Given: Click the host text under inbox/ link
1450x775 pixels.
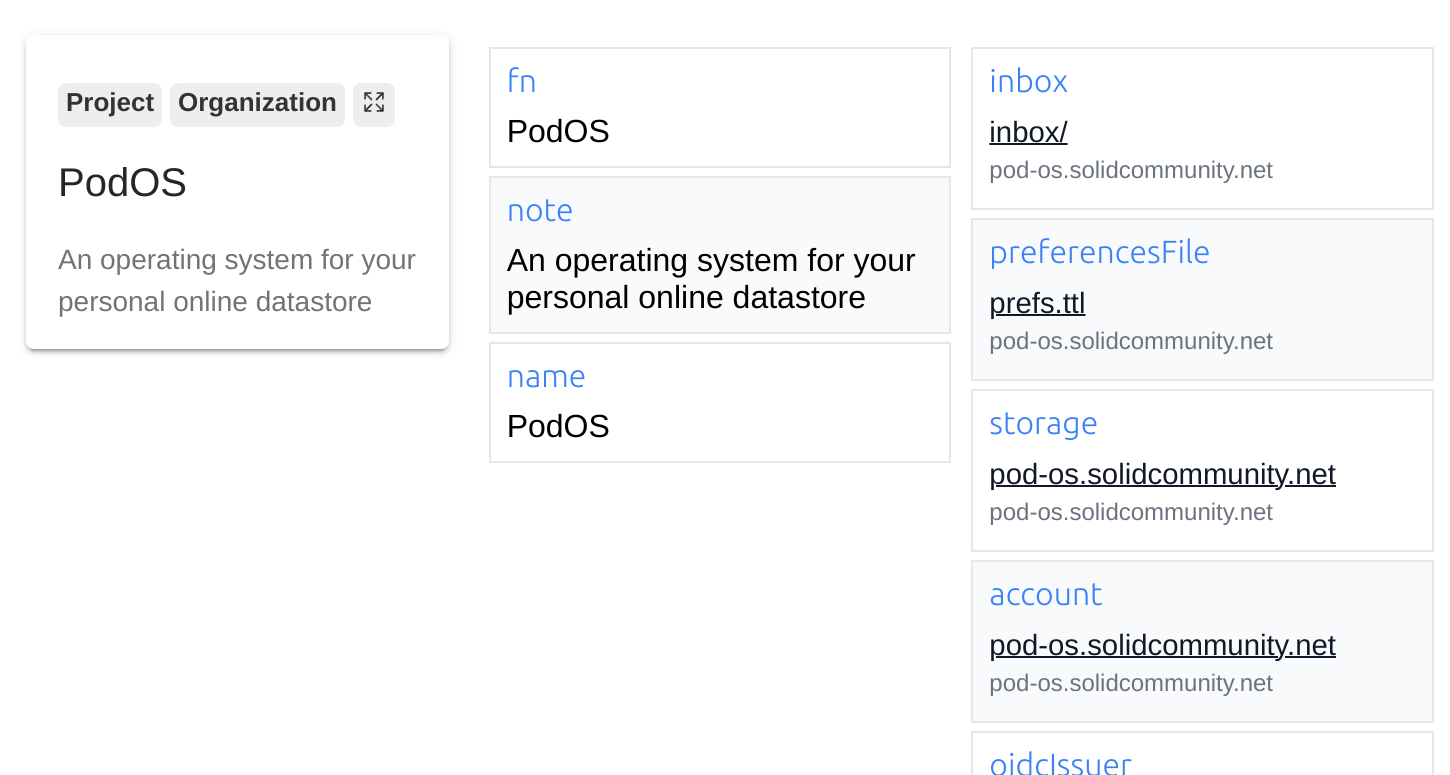Looking at the screenshot, I should point(1131,170).
